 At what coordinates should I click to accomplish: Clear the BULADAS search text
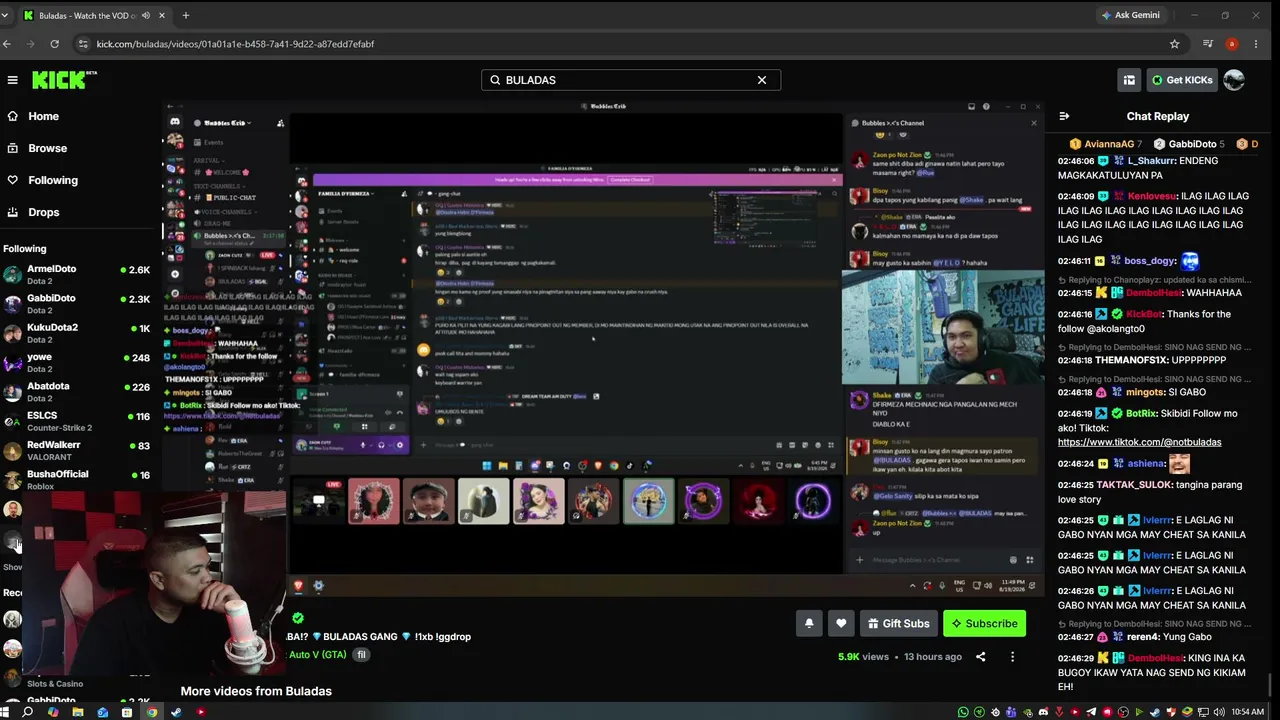click(762, 80)
